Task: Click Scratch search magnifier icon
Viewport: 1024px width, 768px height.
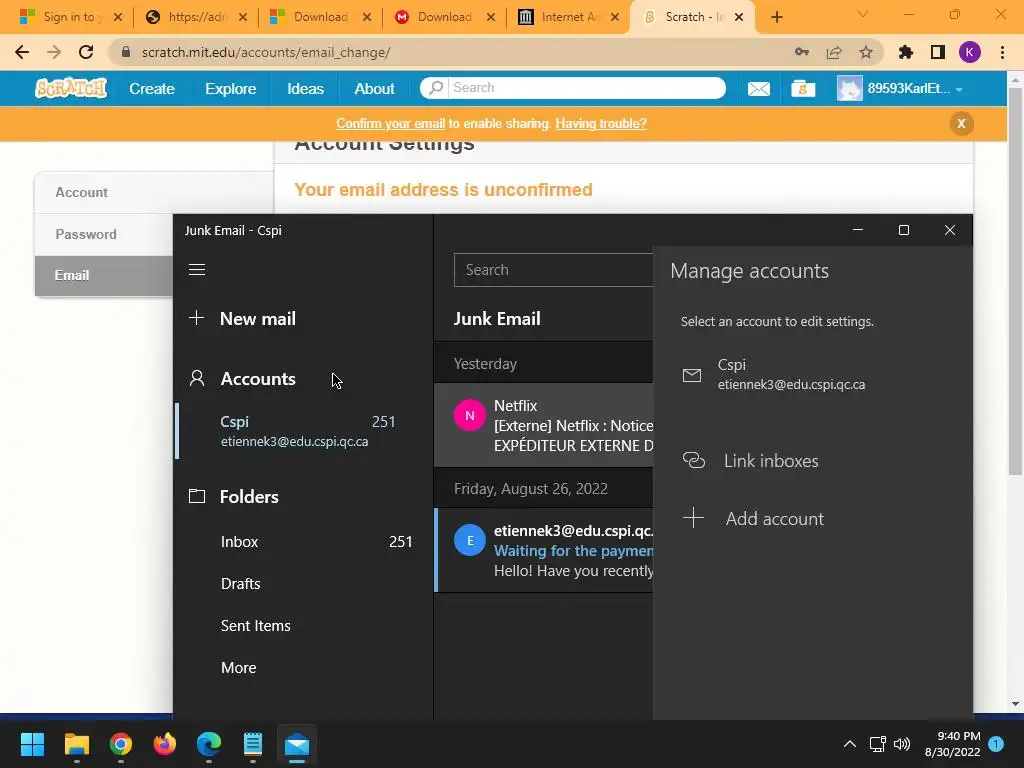Action: tap(436, 88)
